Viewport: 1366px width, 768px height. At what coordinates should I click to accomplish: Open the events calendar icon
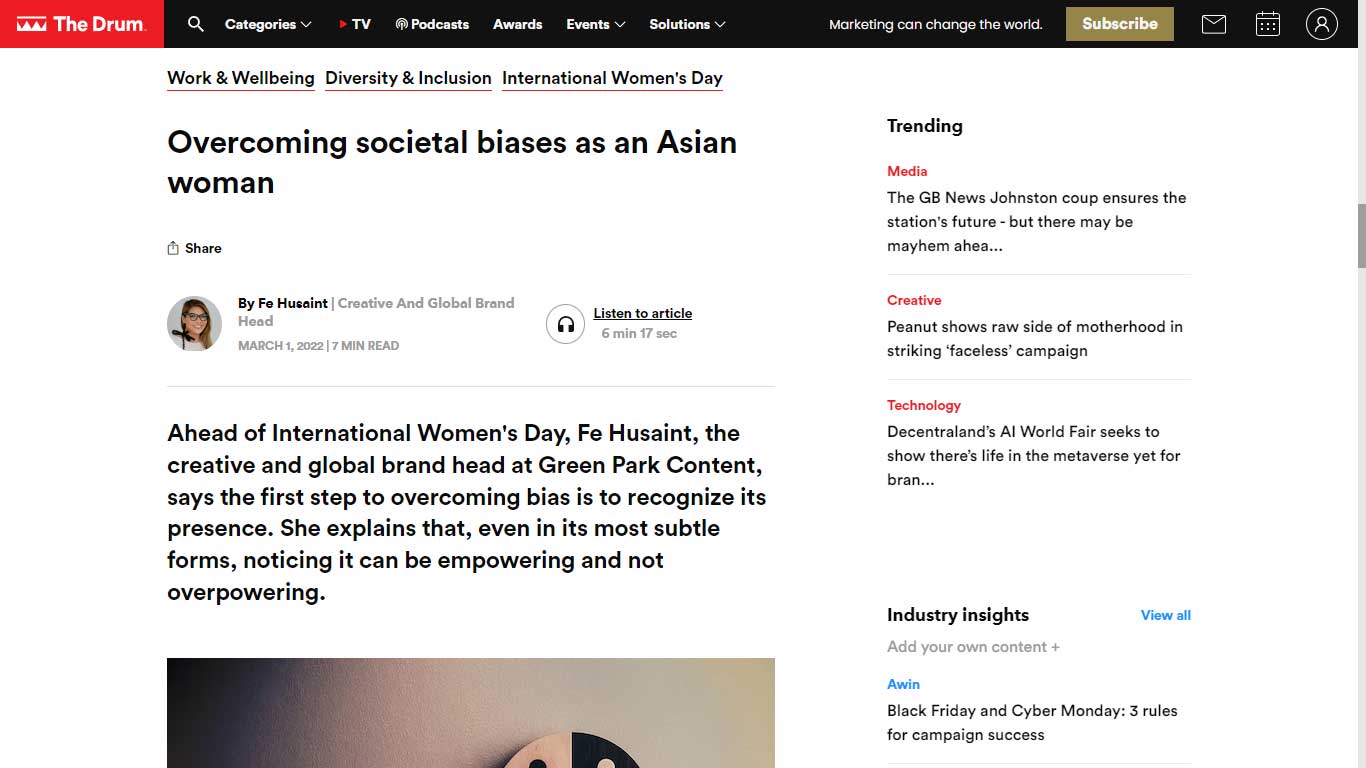(x=1268, y=24)
